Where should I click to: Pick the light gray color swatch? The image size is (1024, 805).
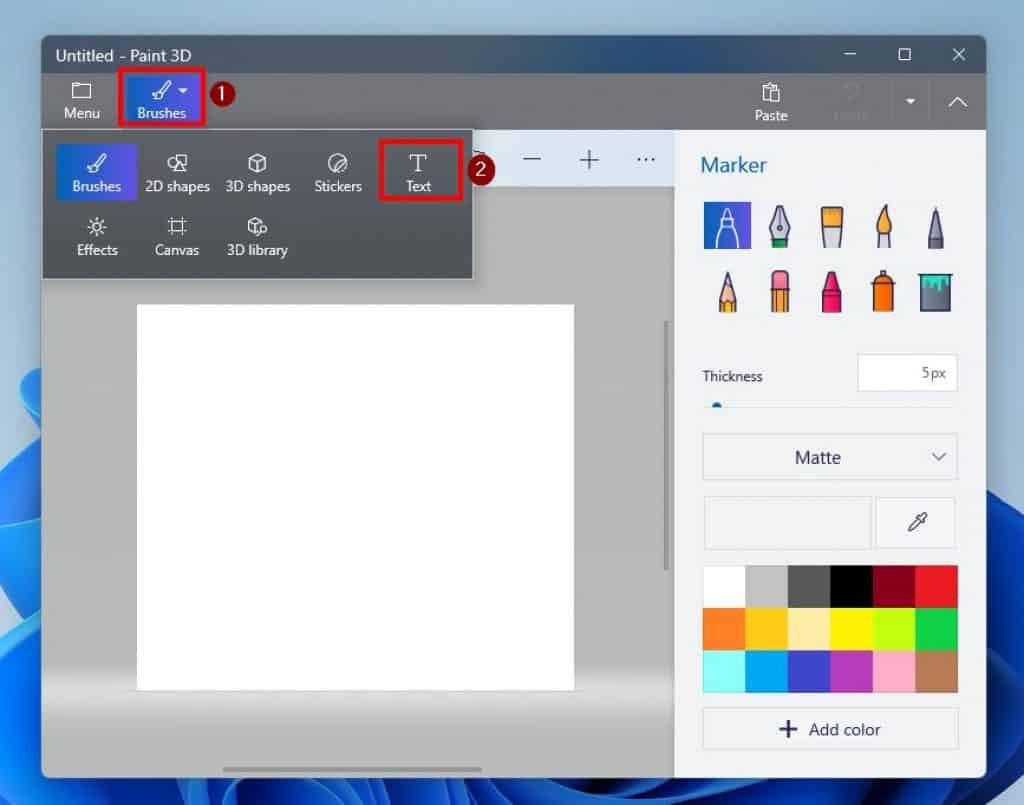pos(766,586)
